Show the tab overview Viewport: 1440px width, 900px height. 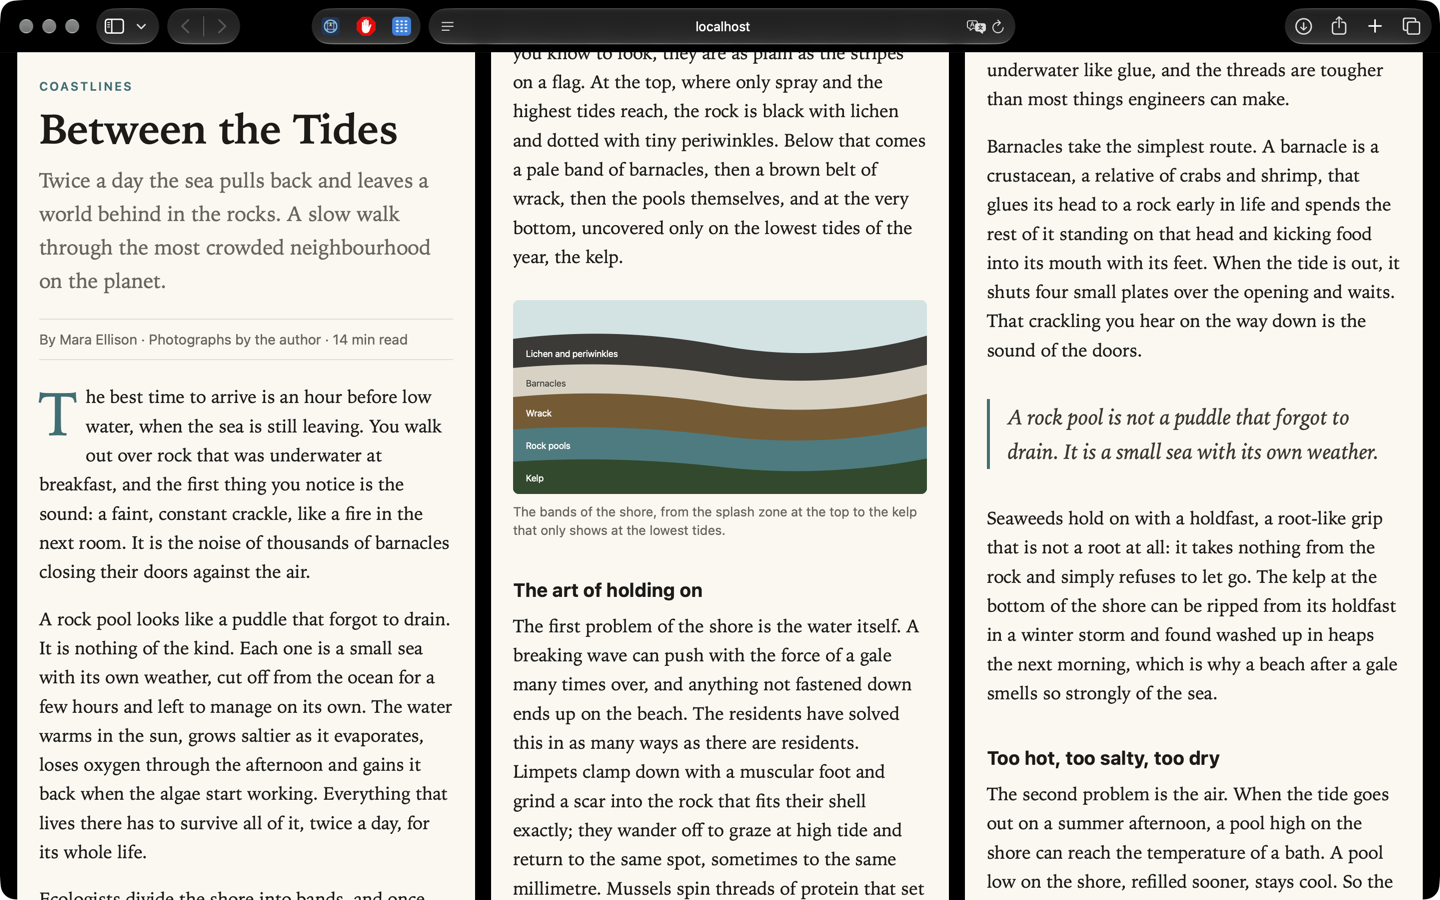pos(1411,27)
